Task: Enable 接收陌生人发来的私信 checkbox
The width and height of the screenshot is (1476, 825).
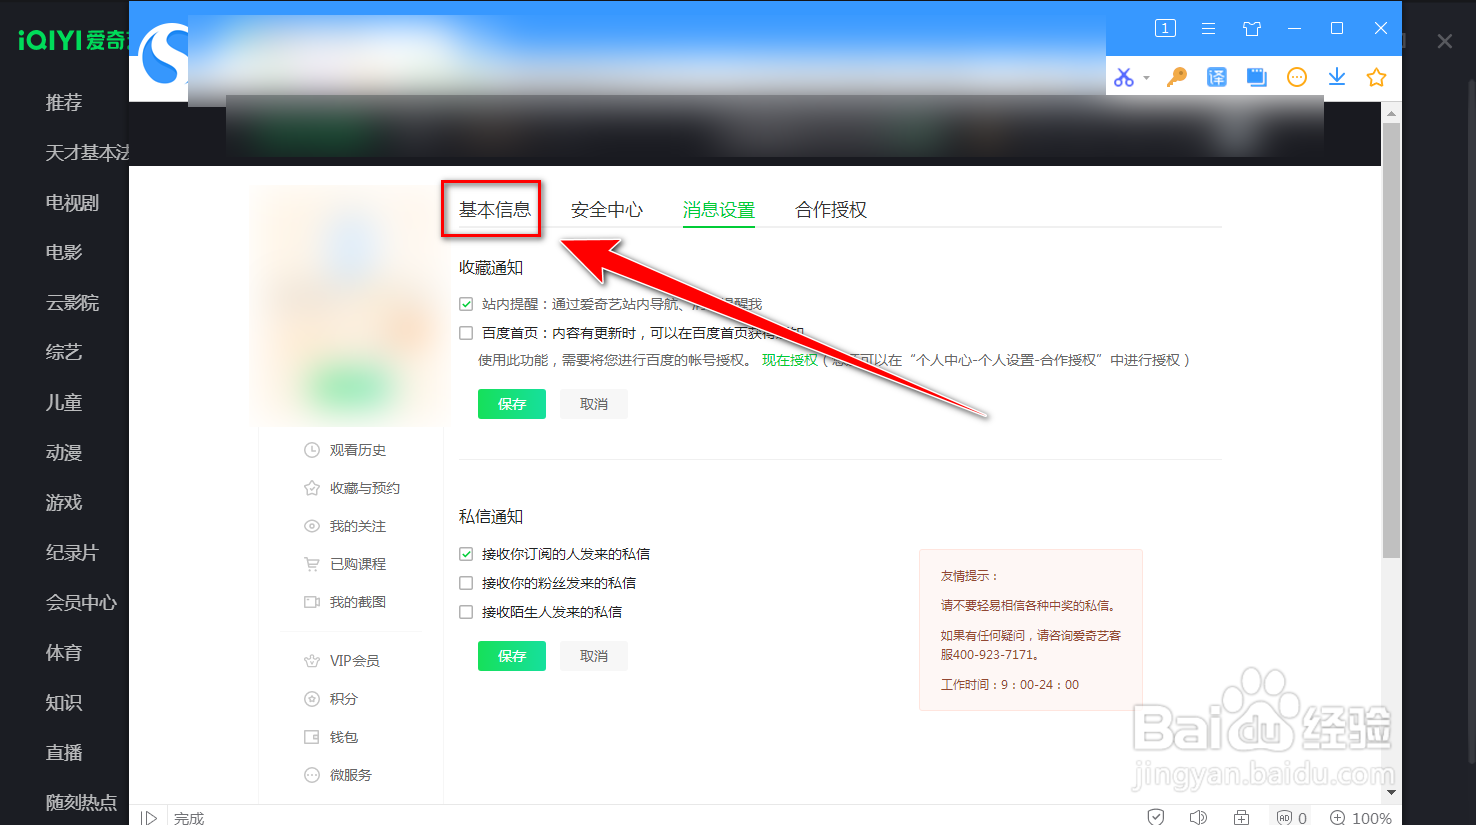Action: coord(466,612)
